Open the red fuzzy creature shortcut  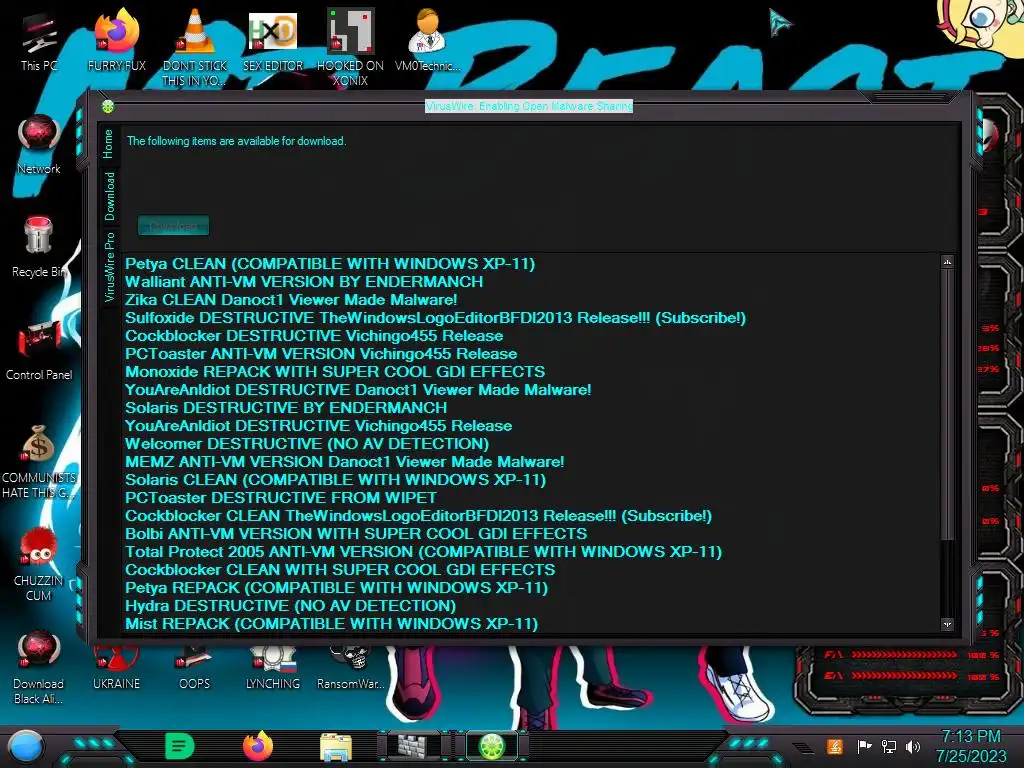coord(39,565)
